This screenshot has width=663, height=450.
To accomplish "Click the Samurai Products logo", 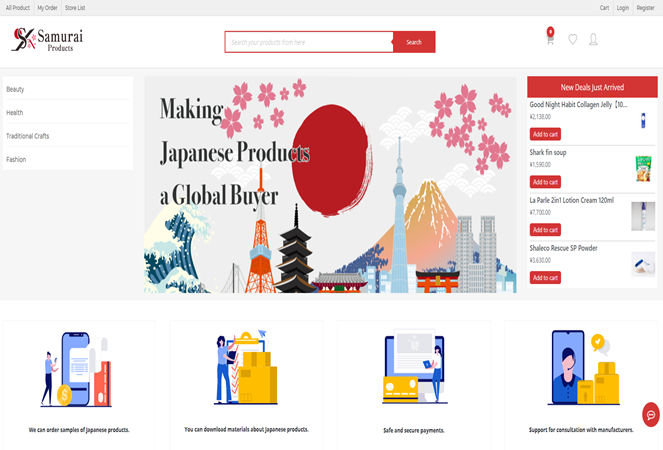I will point(48,40).
